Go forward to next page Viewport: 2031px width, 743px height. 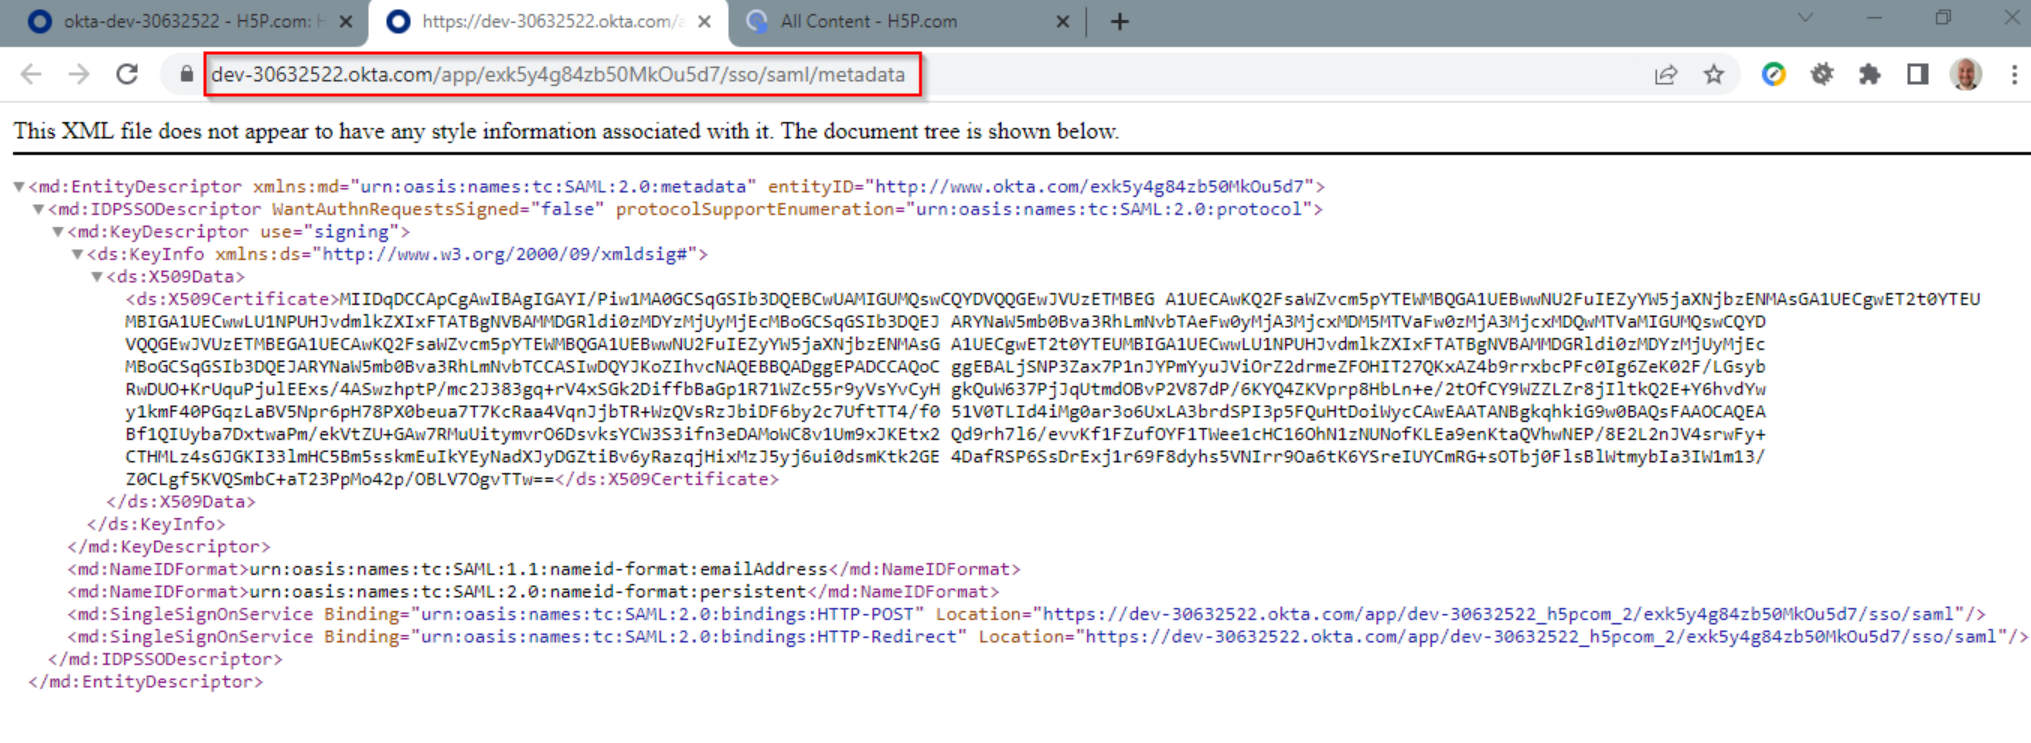[79, 74]
